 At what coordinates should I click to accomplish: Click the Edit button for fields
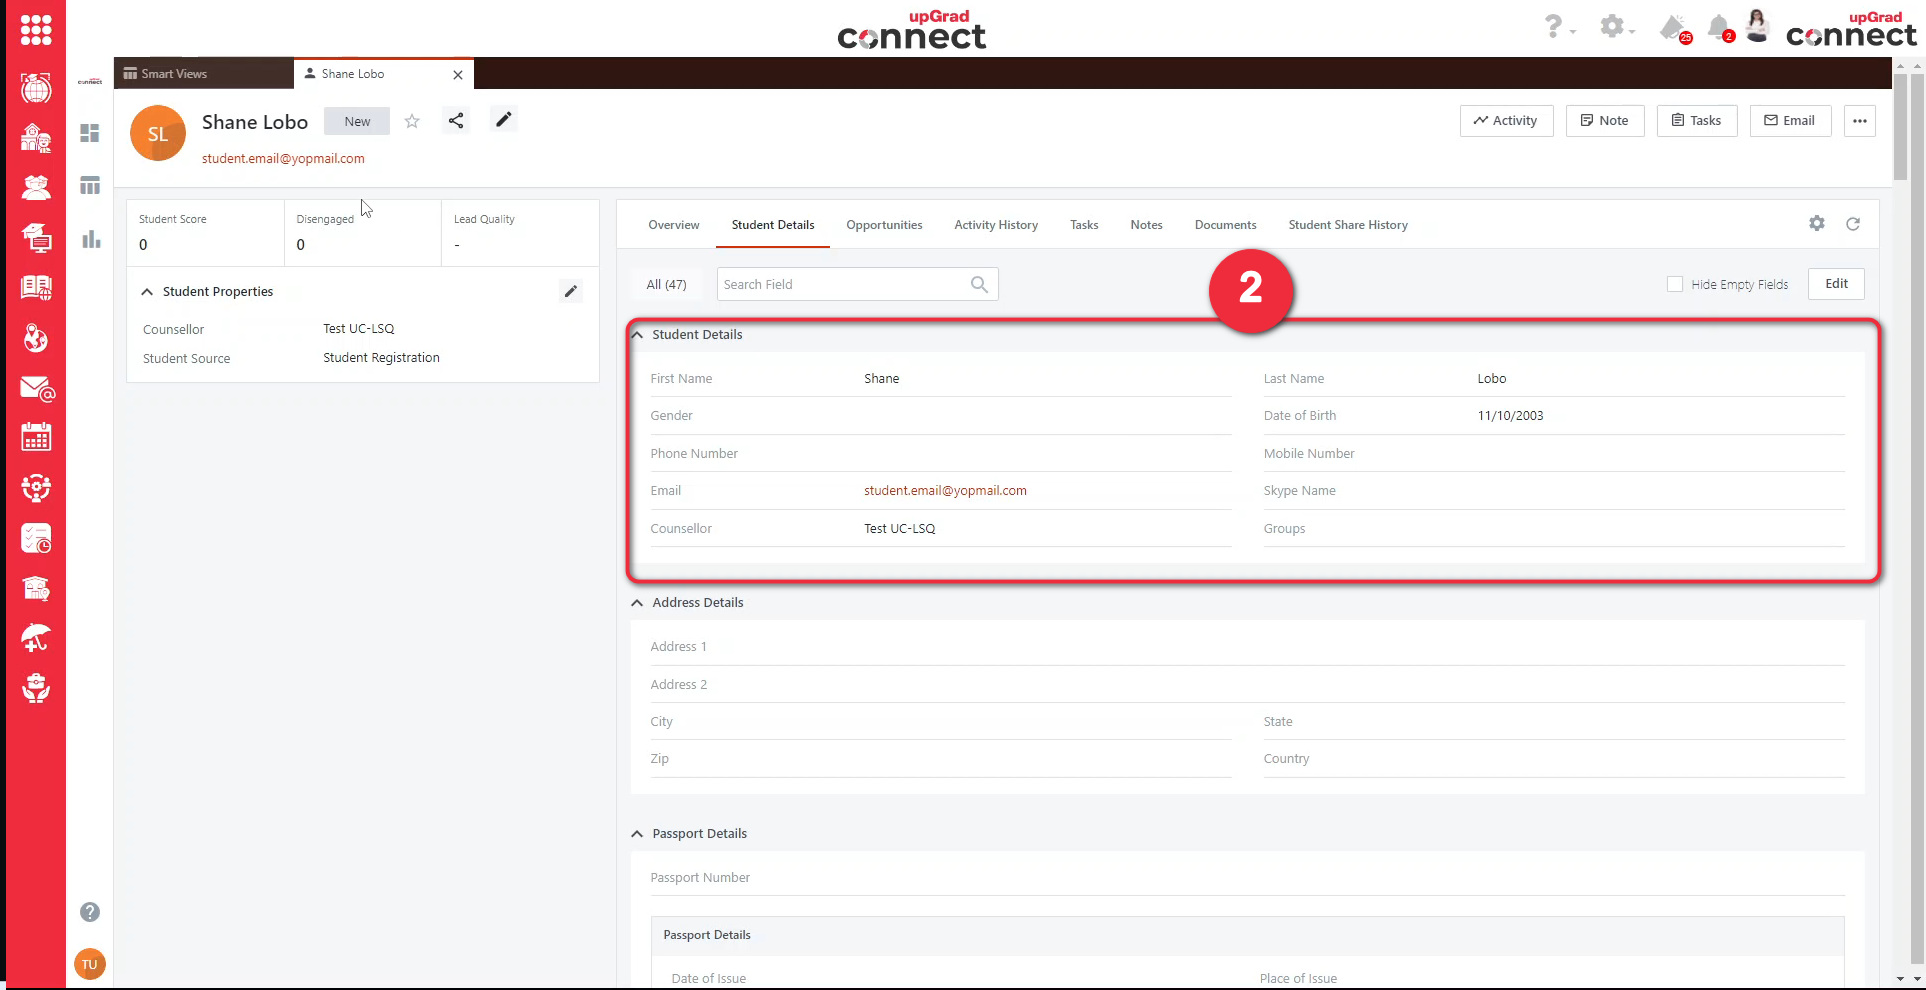[x=1836, y=284]
